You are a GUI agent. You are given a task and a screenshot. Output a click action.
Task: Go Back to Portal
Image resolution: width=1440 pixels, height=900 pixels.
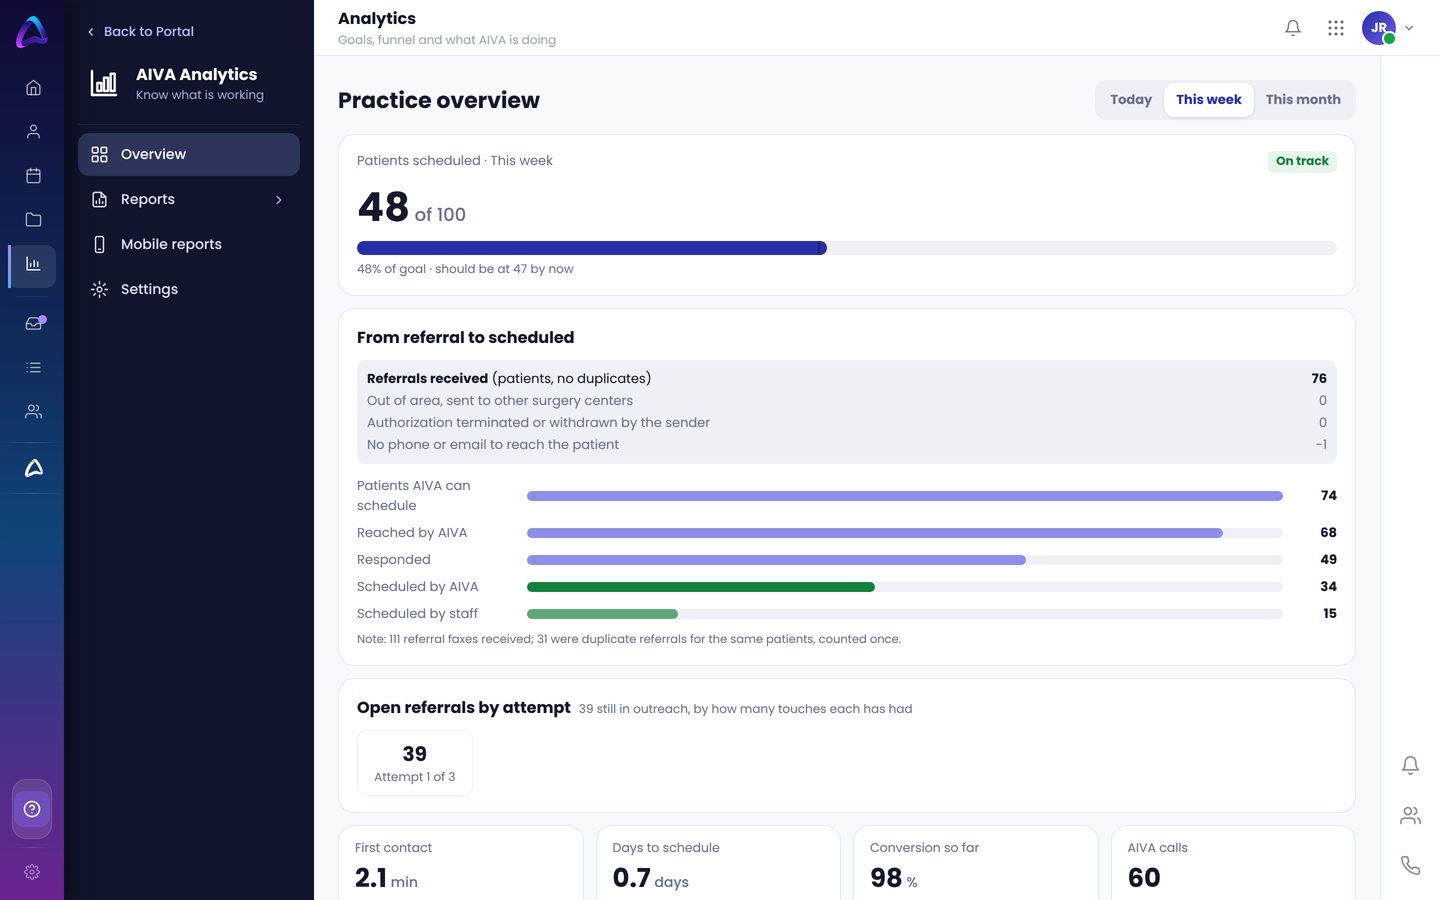tap(140, 32)
